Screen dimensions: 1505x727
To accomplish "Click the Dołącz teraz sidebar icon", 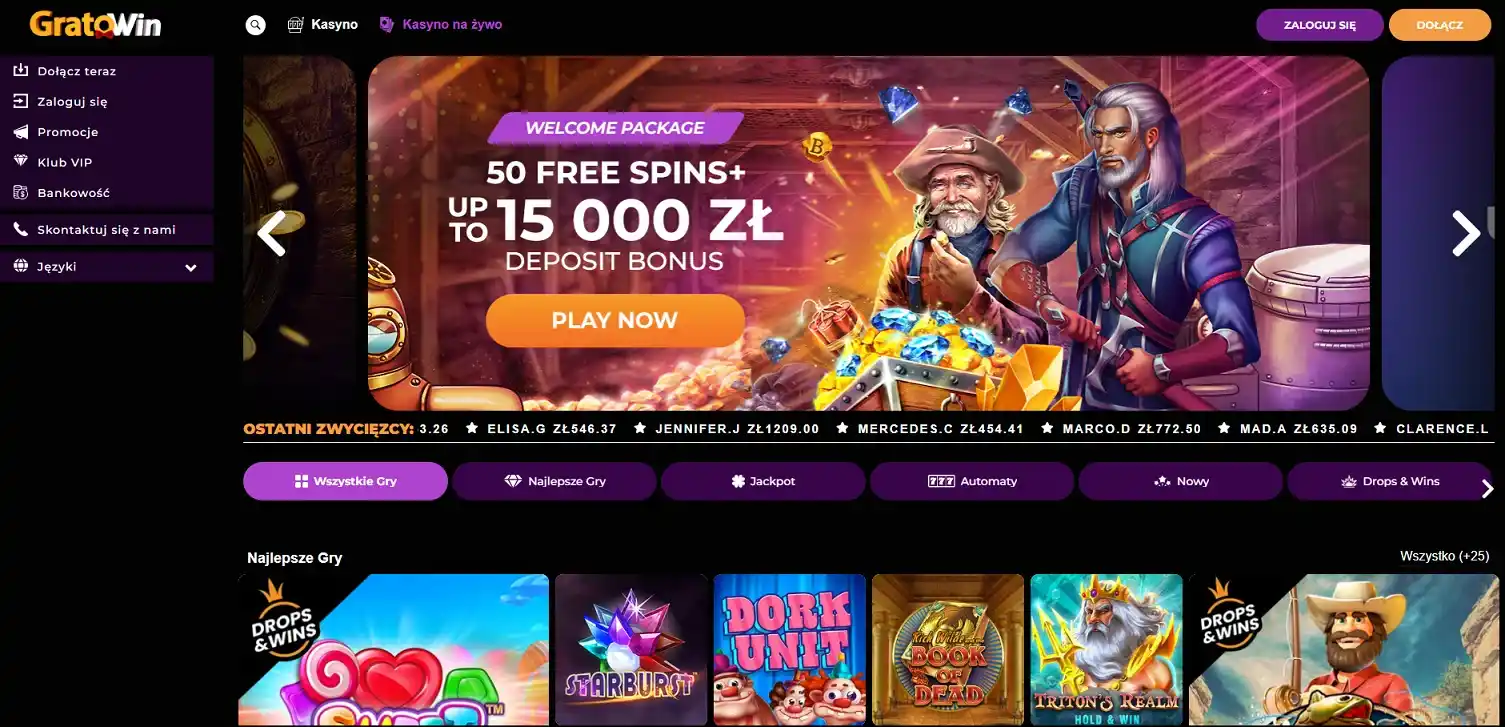I will pyautogui.click(x=20, y=71).
